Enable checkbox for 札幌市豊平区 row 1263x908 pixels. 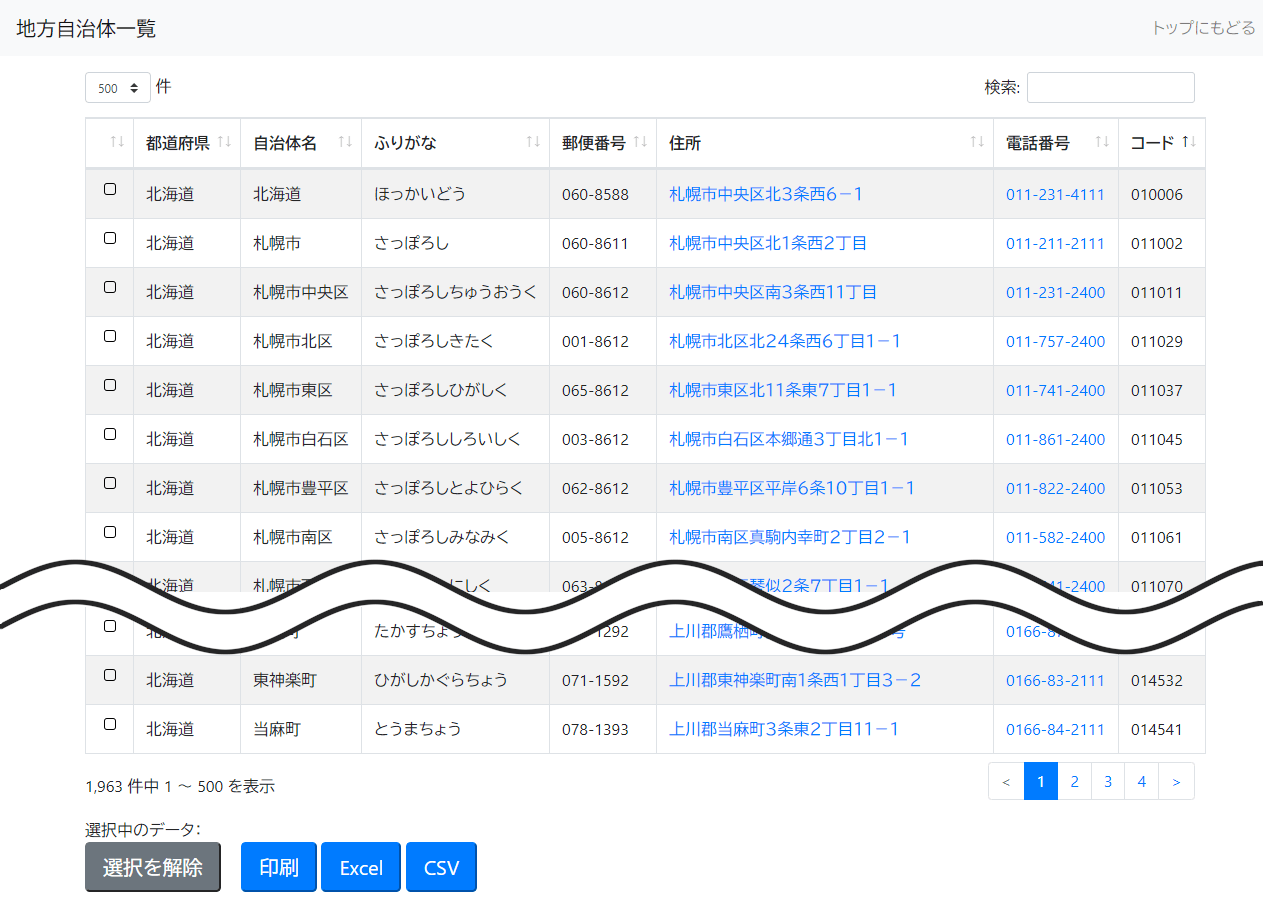pos(110,483)
